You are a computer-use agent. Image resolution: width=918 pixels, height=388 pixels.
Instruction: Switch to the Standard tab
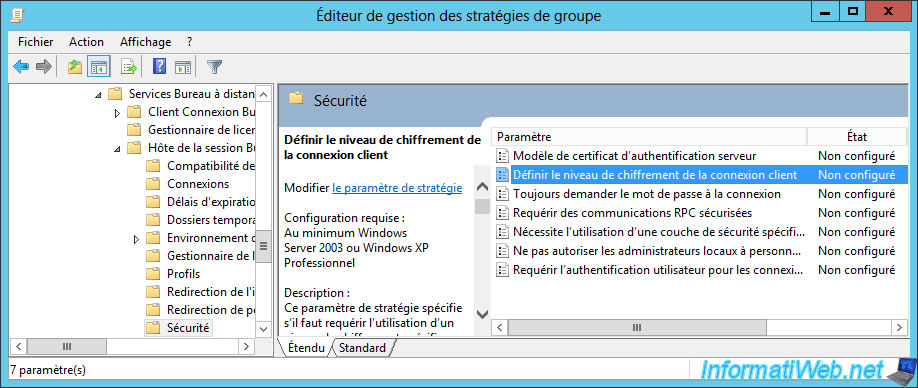[x=362, y=348]
